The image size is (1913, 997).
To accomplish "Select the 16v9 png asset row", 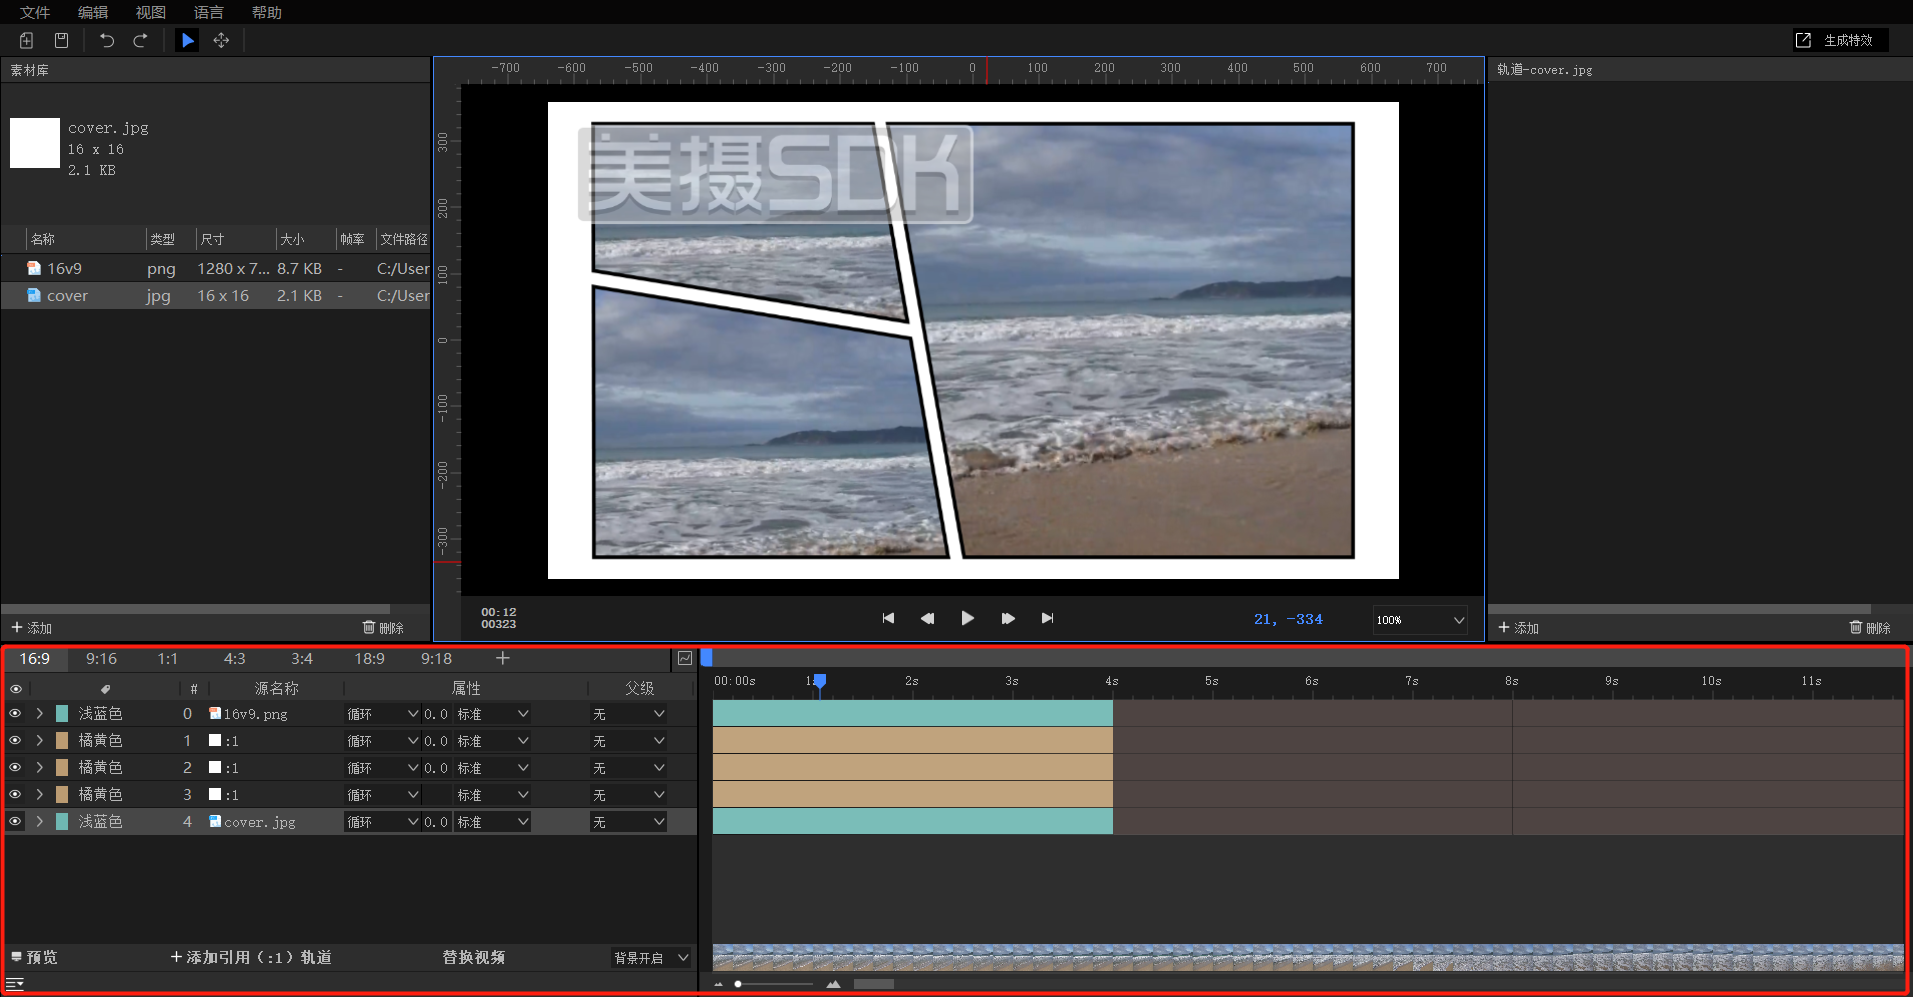I will pos(215,268).
